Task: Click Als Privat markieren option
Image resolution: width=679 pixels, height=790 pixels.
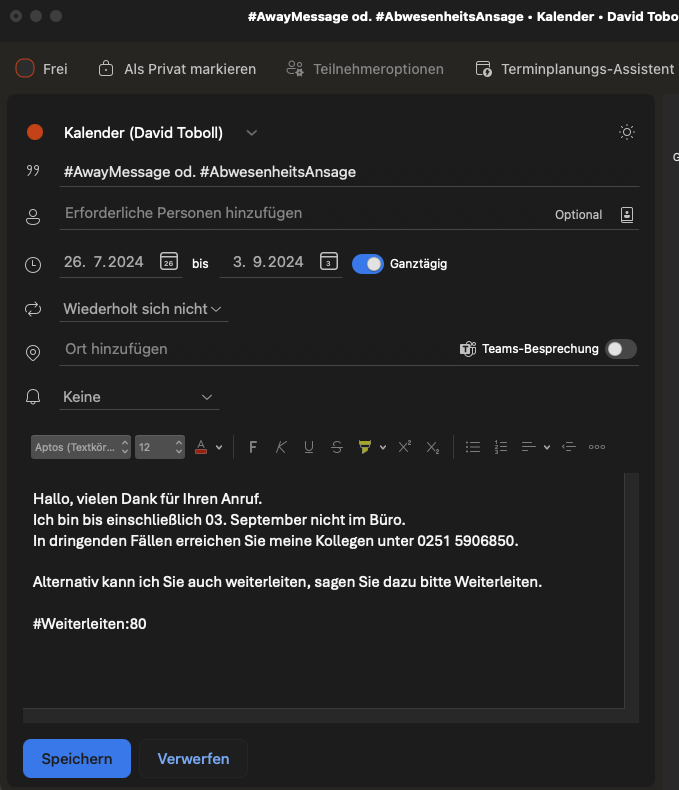Action: click(177, 69)
